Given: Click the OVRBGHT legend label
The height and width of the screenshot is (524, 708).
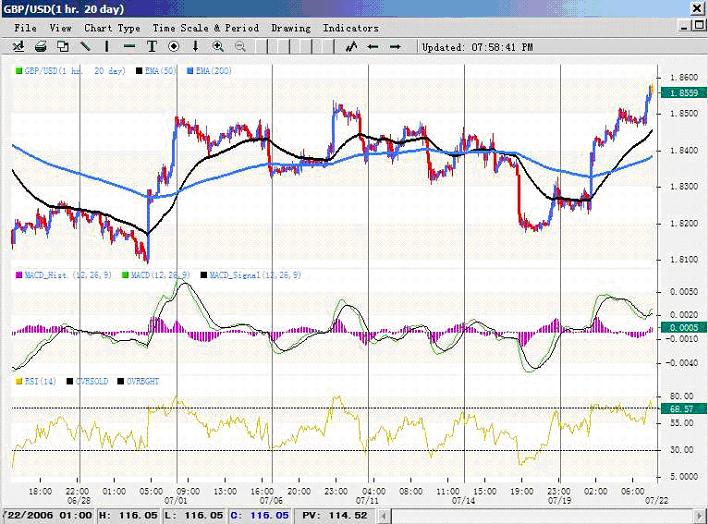Looking at the screenshot, I should click(143, 382).
